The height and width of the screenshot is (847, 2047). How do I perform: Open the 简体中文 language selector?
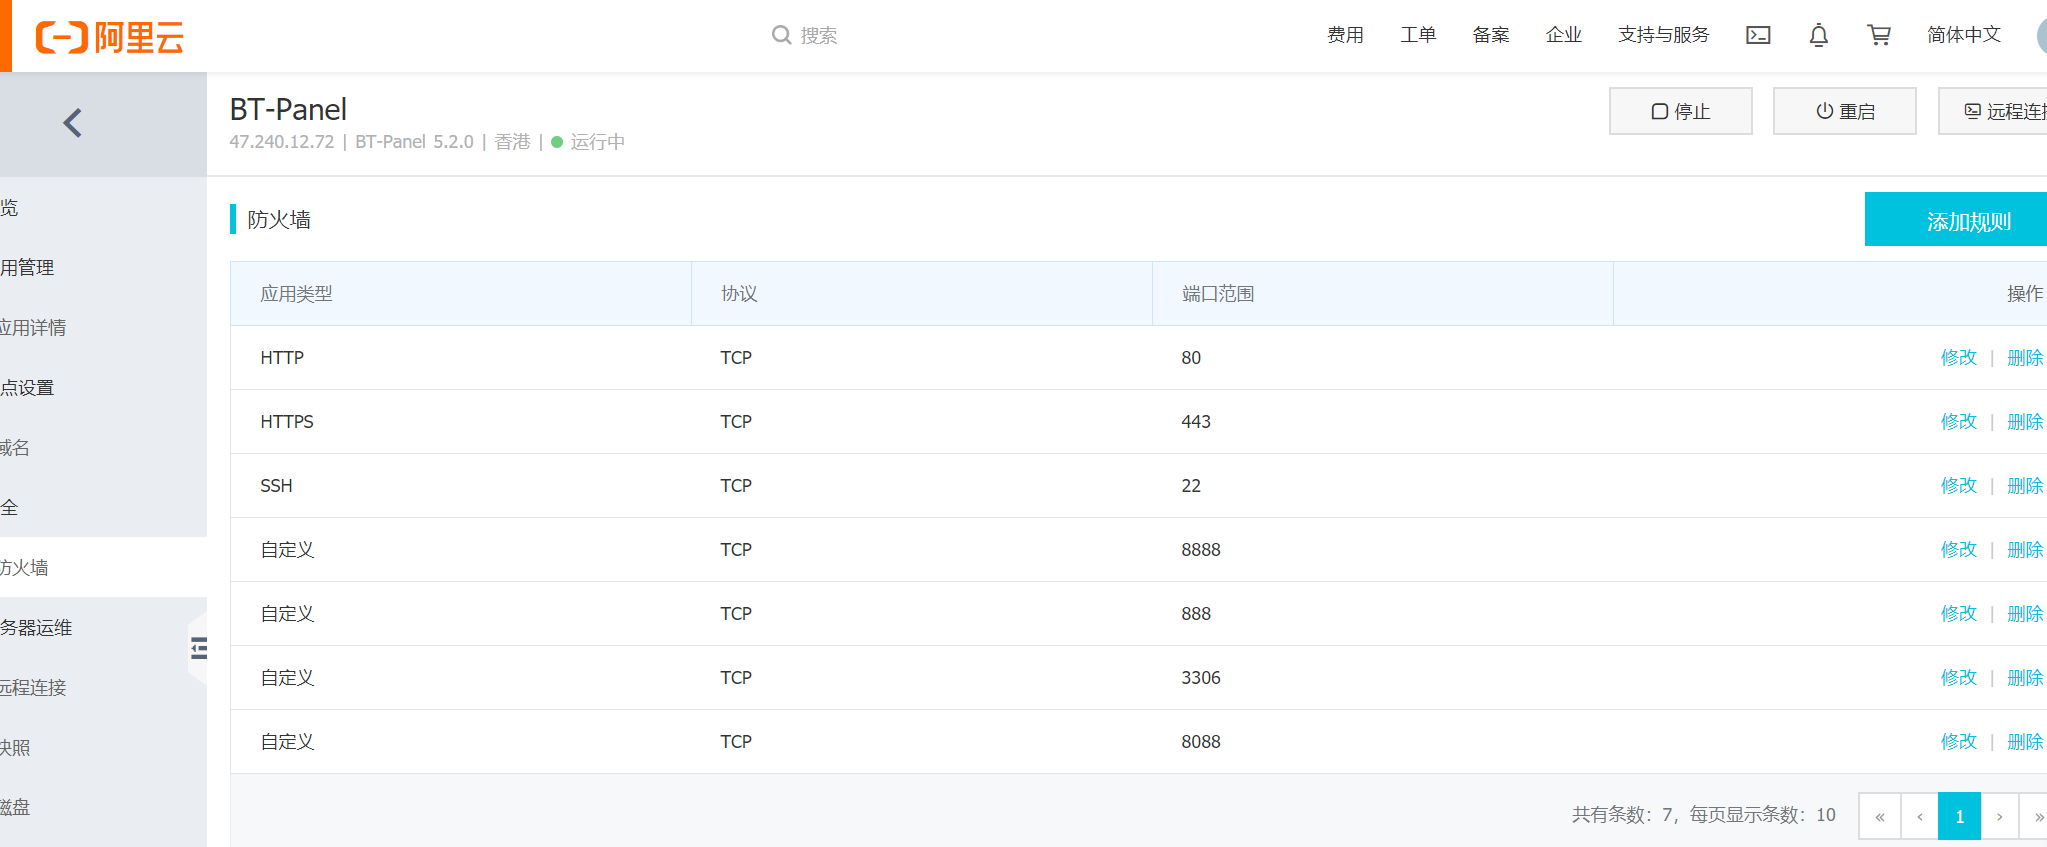[x=1964, y=35]
